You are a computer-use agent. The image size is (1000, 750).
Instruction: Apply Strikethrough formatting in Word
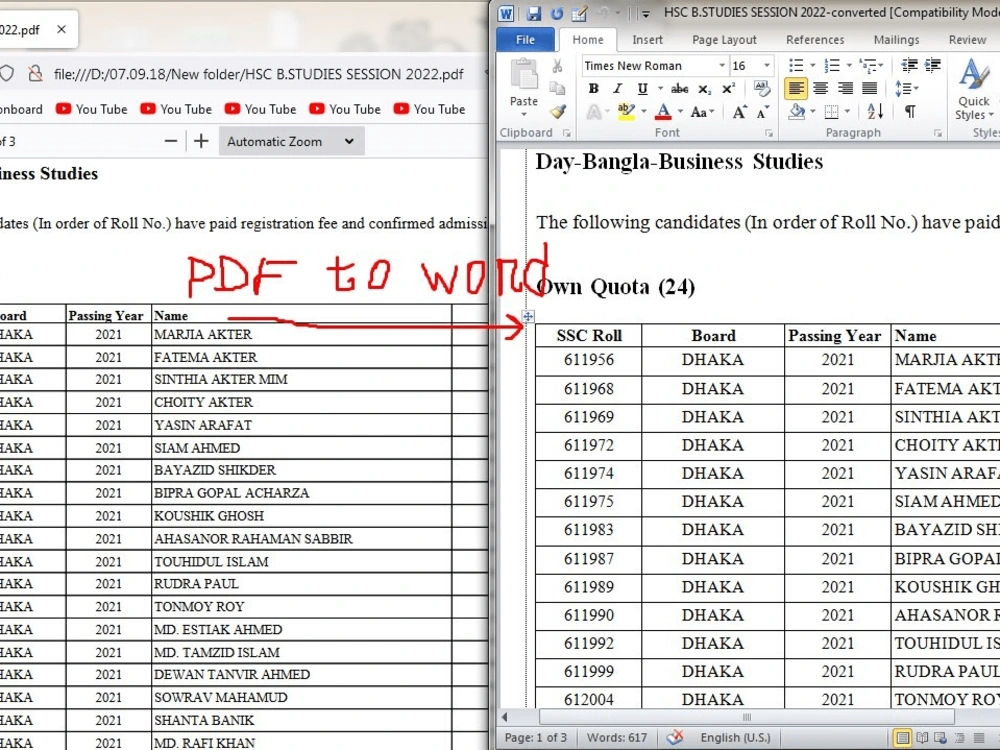(680, 89)
